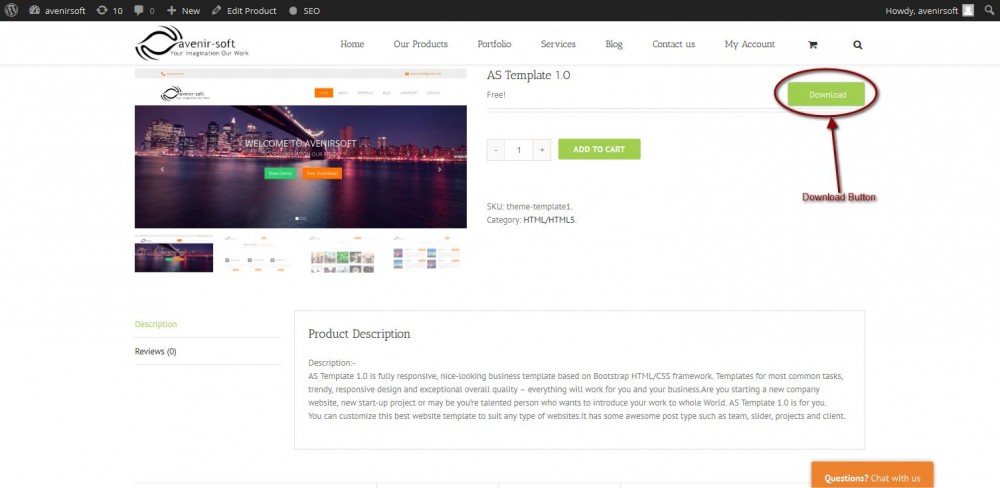1000x488 pixels.
Task: Open Edit Product in admin bar
Action: click(244, 11)
